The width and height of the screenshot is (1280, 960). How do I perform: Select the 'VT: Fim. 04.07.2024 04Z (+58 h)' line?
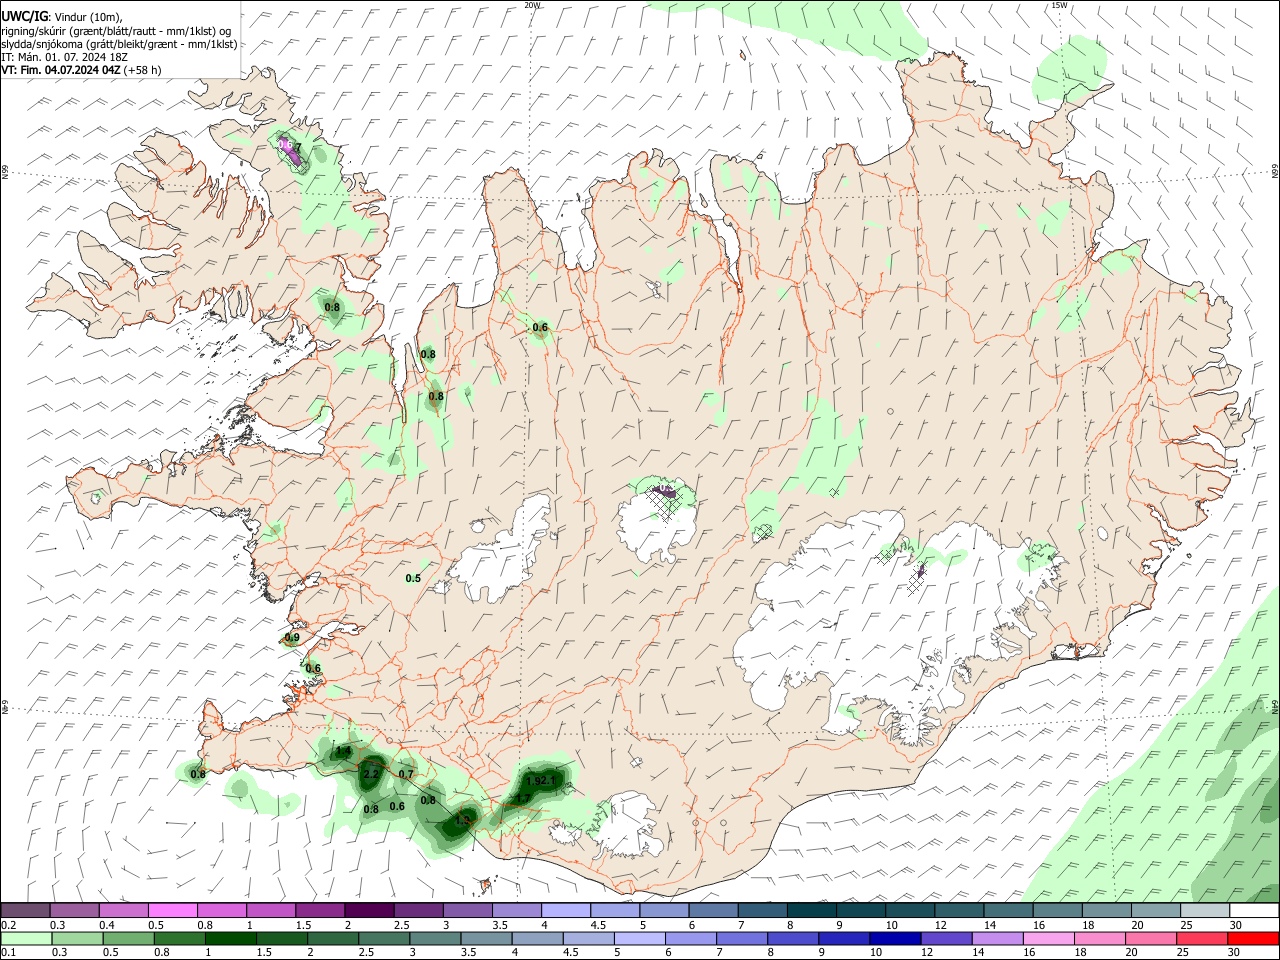tap(81, 70)
